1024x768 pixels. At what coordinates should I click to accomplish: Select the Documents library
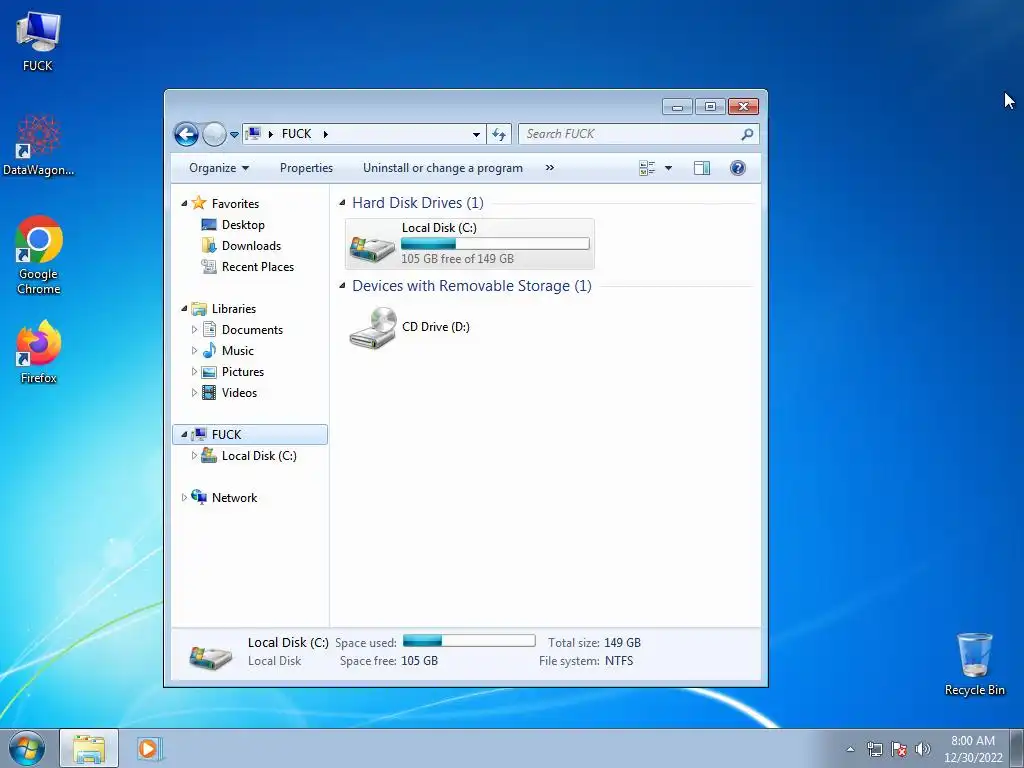252,330
